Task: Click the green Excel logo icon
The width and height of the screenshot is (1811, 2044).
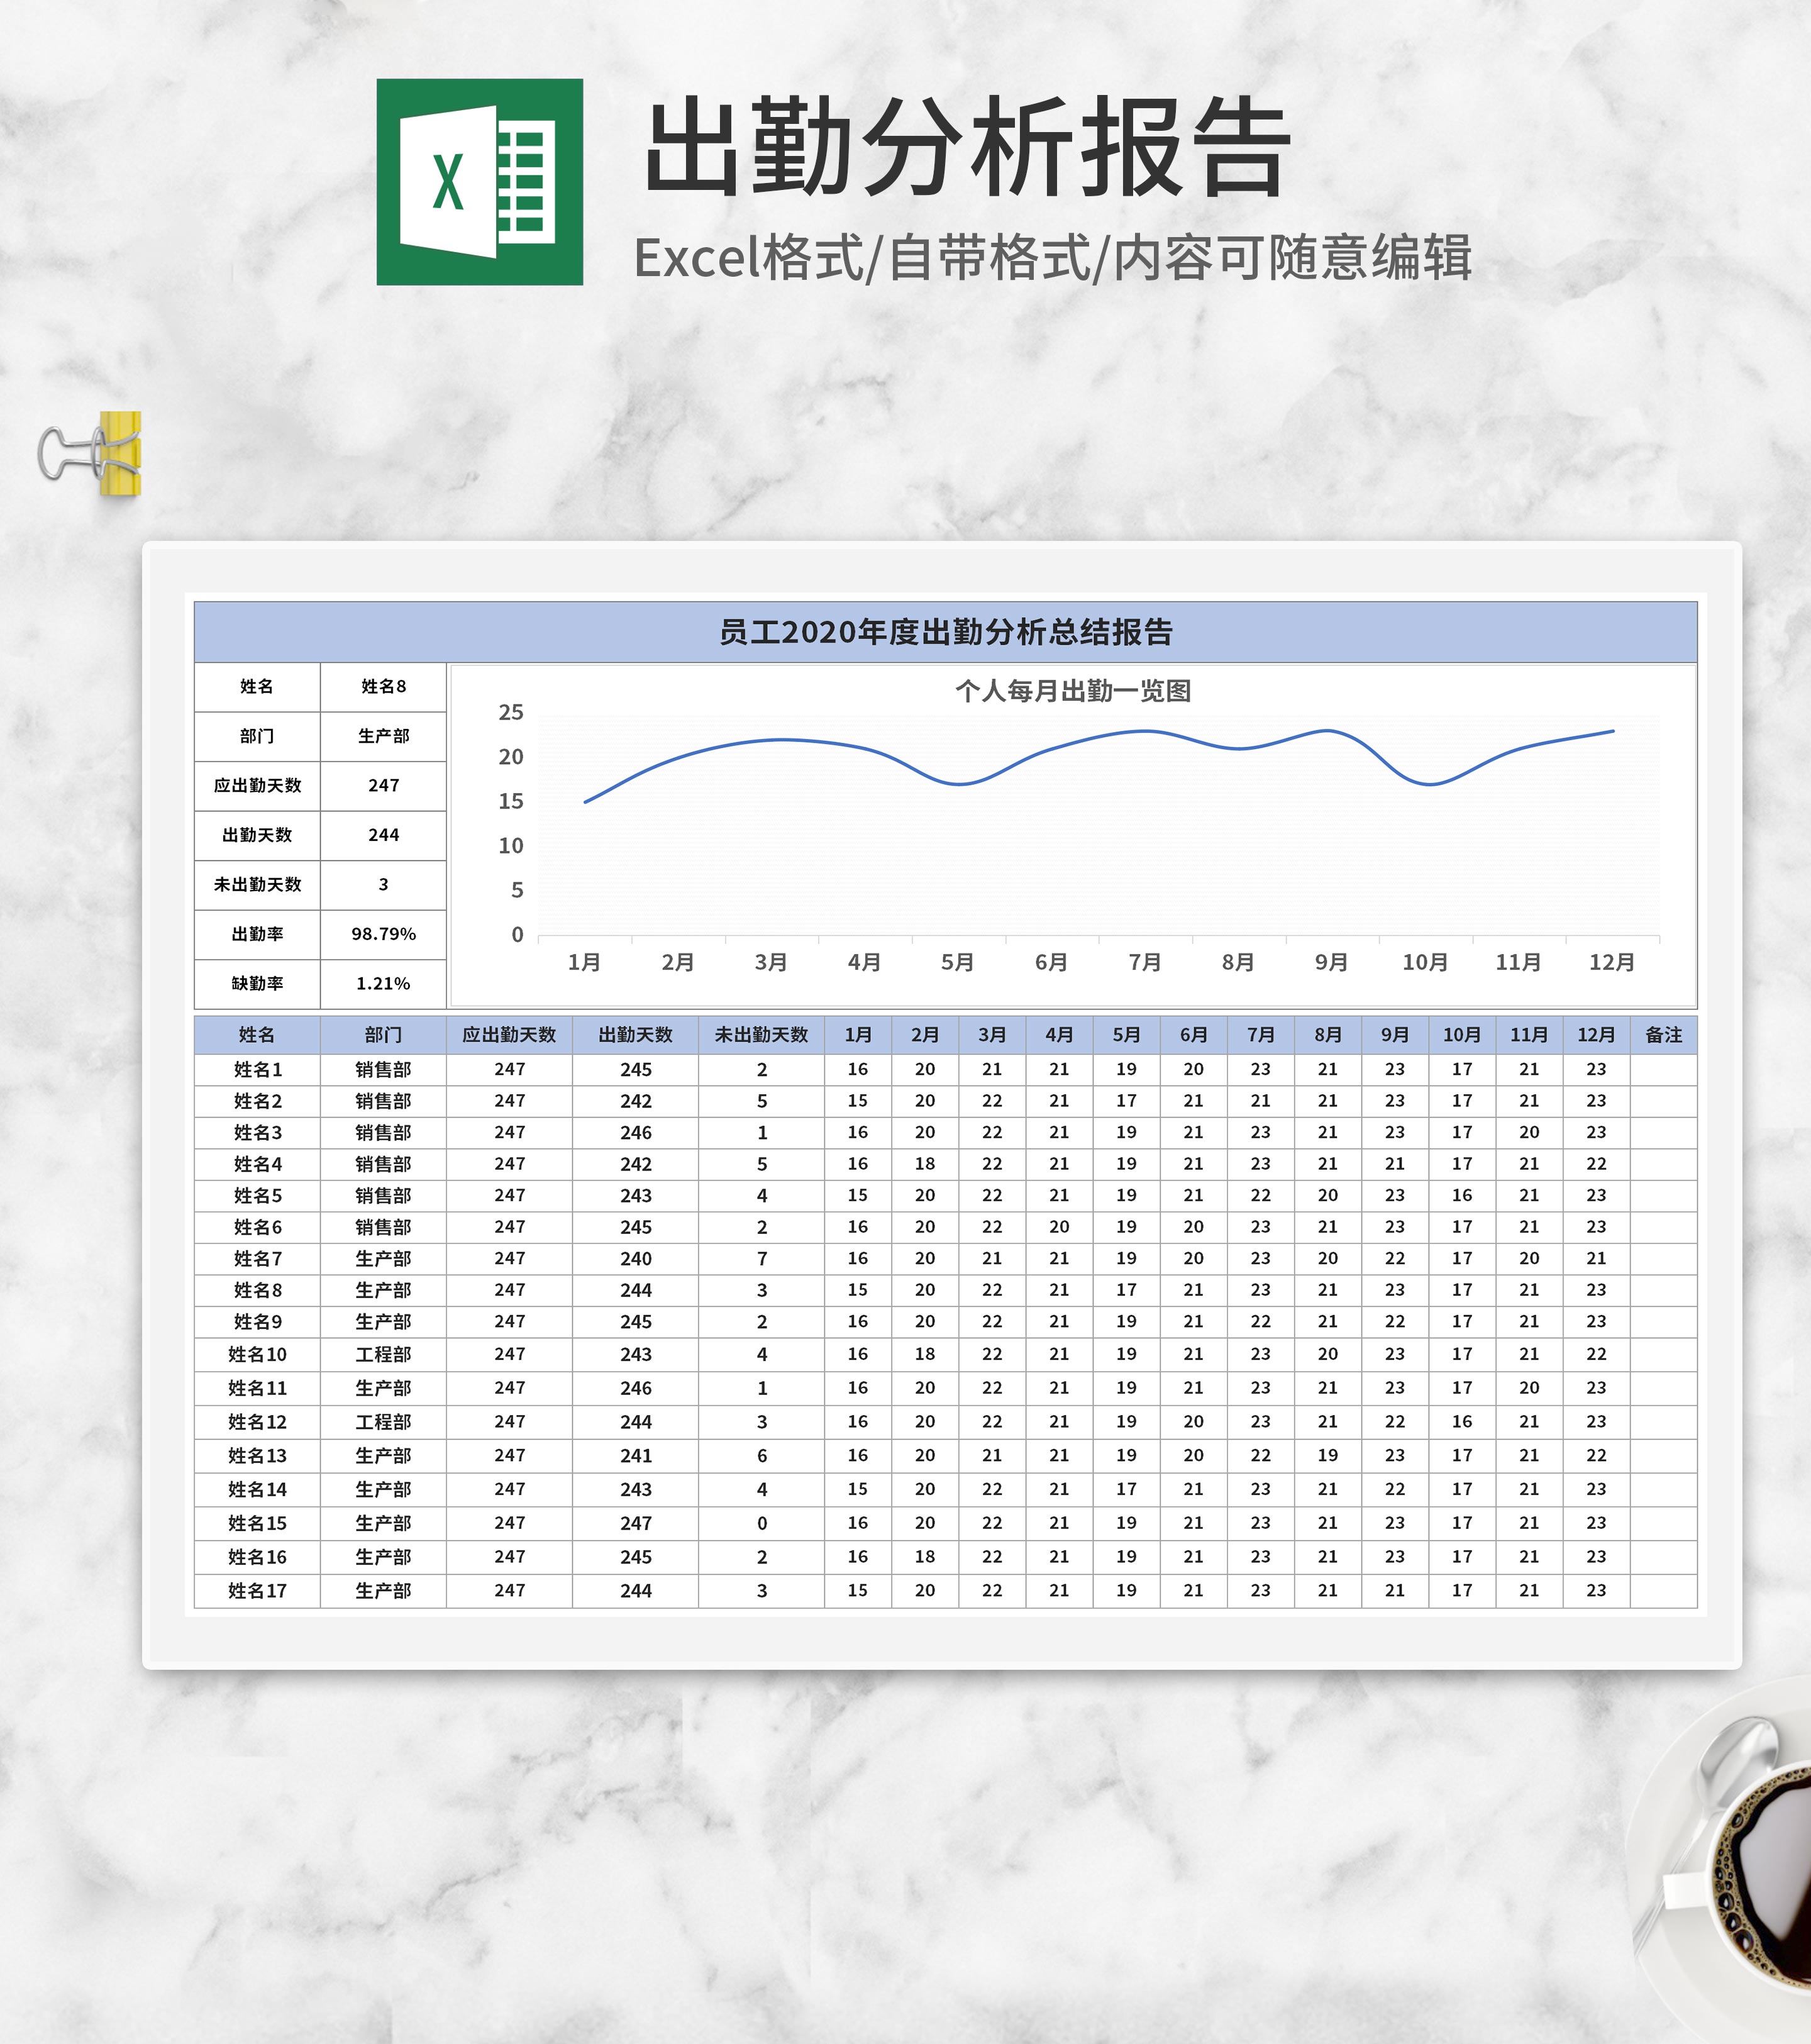Action: pyautogui.click(x=479, y=182)
